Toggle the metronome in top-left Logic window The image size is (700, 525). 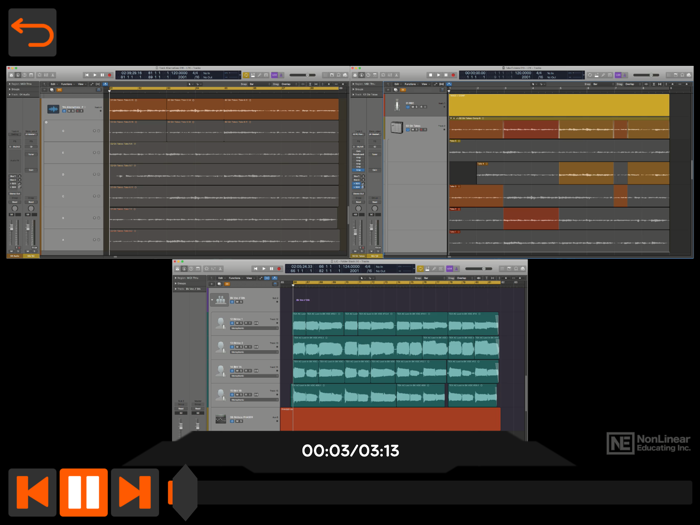coord(281,75)
